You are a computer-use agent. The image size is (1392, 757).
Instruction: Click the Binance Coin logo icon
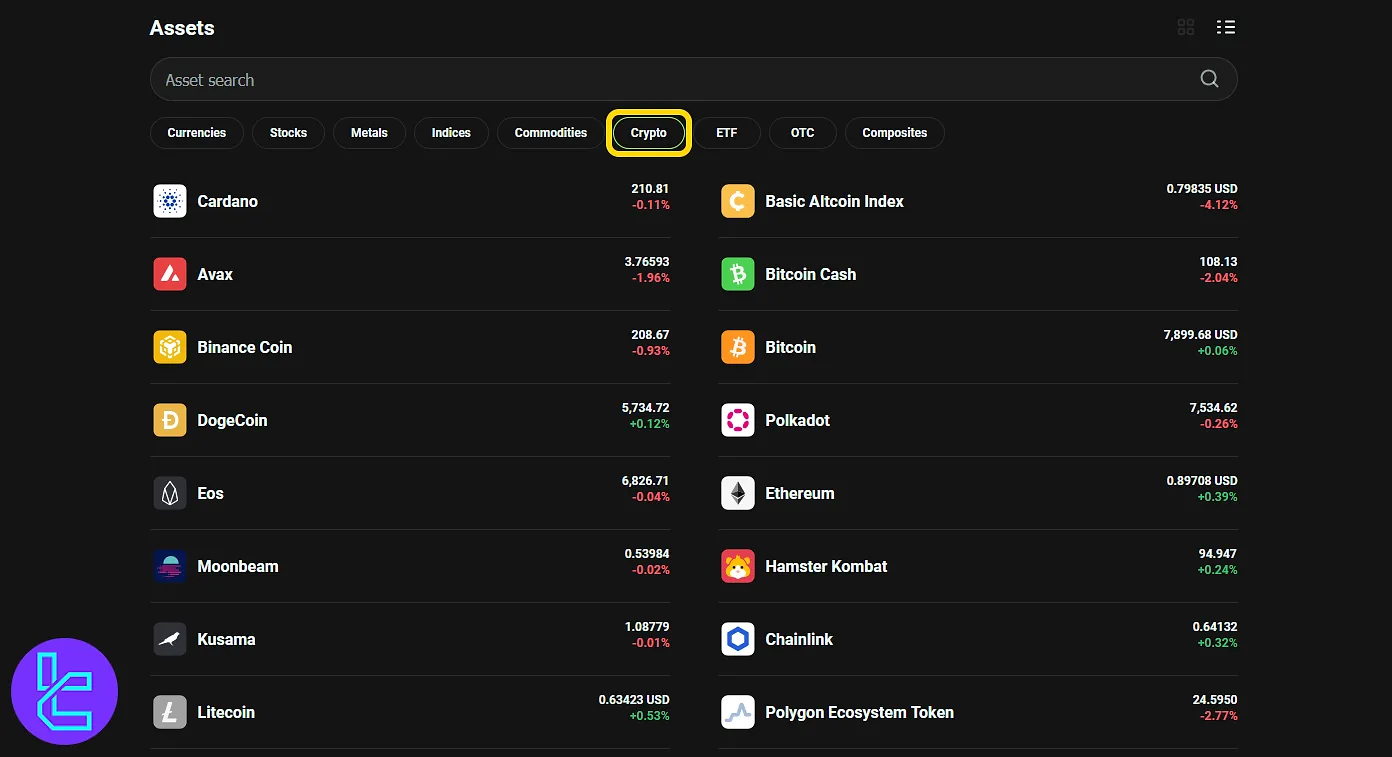[x=170, y=347]
